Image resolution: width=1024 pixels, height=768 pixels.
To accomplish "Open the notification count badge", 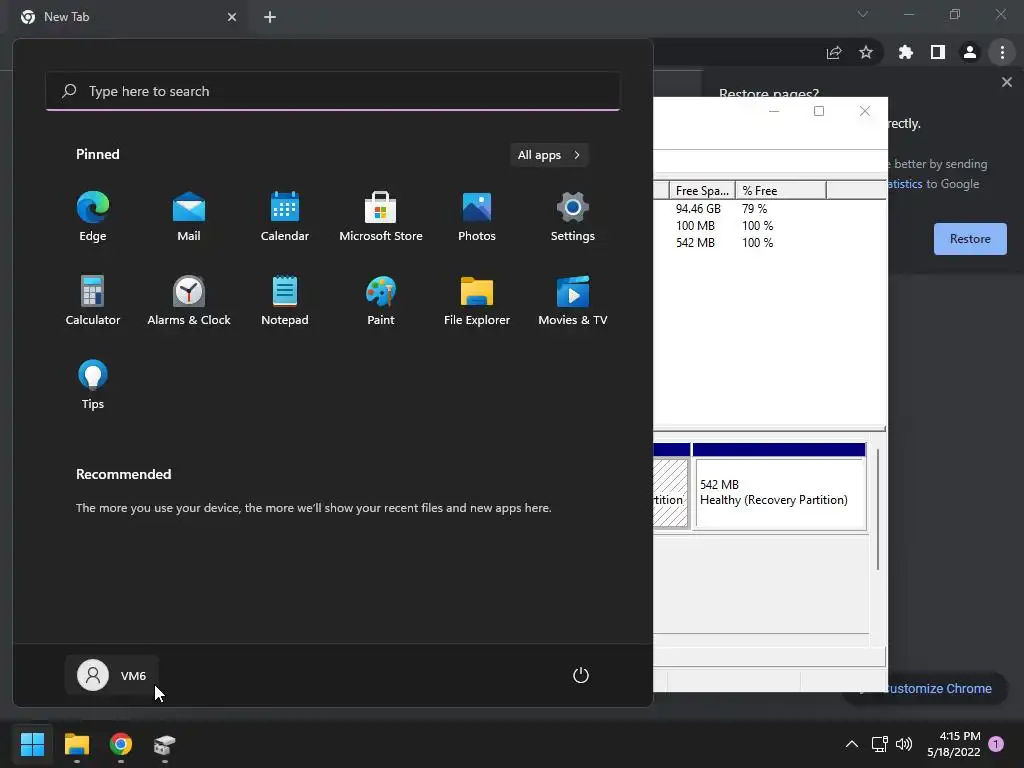I will tap(996, 744).
